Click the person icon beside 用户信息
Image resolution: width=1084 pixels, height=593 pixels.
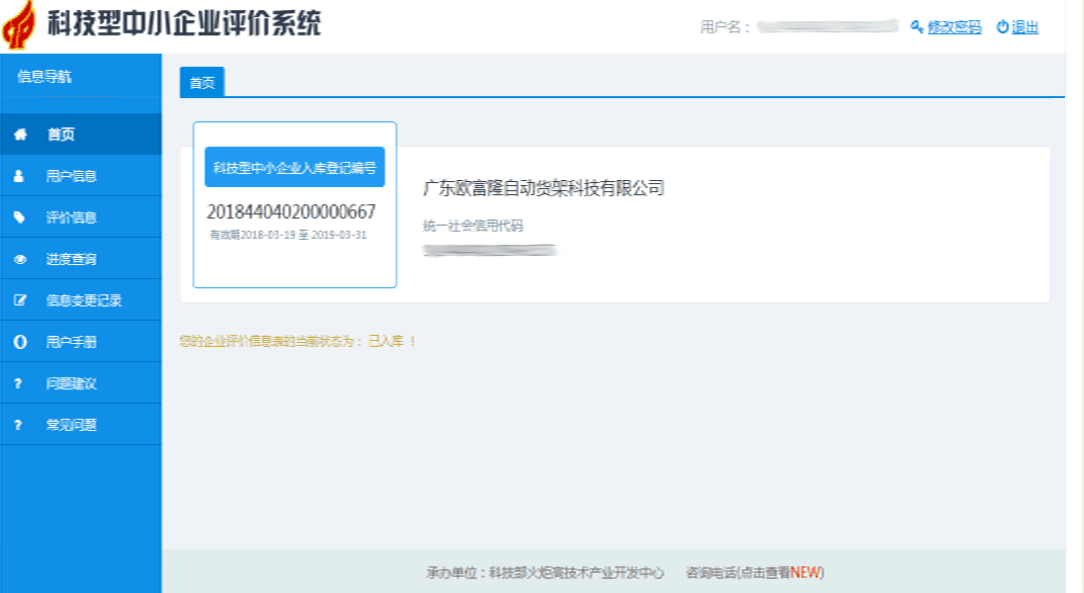pos(19,176)
